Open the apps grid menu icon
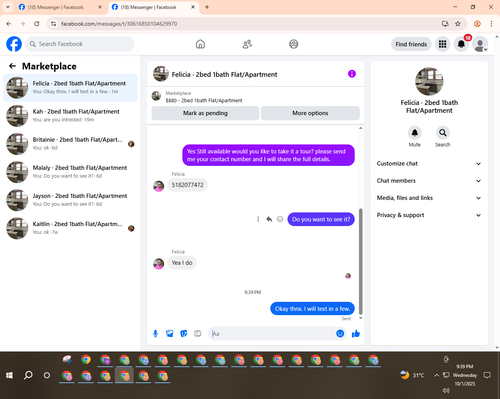The width and height of the screenshot is (500, 399). tap(442, 44)
